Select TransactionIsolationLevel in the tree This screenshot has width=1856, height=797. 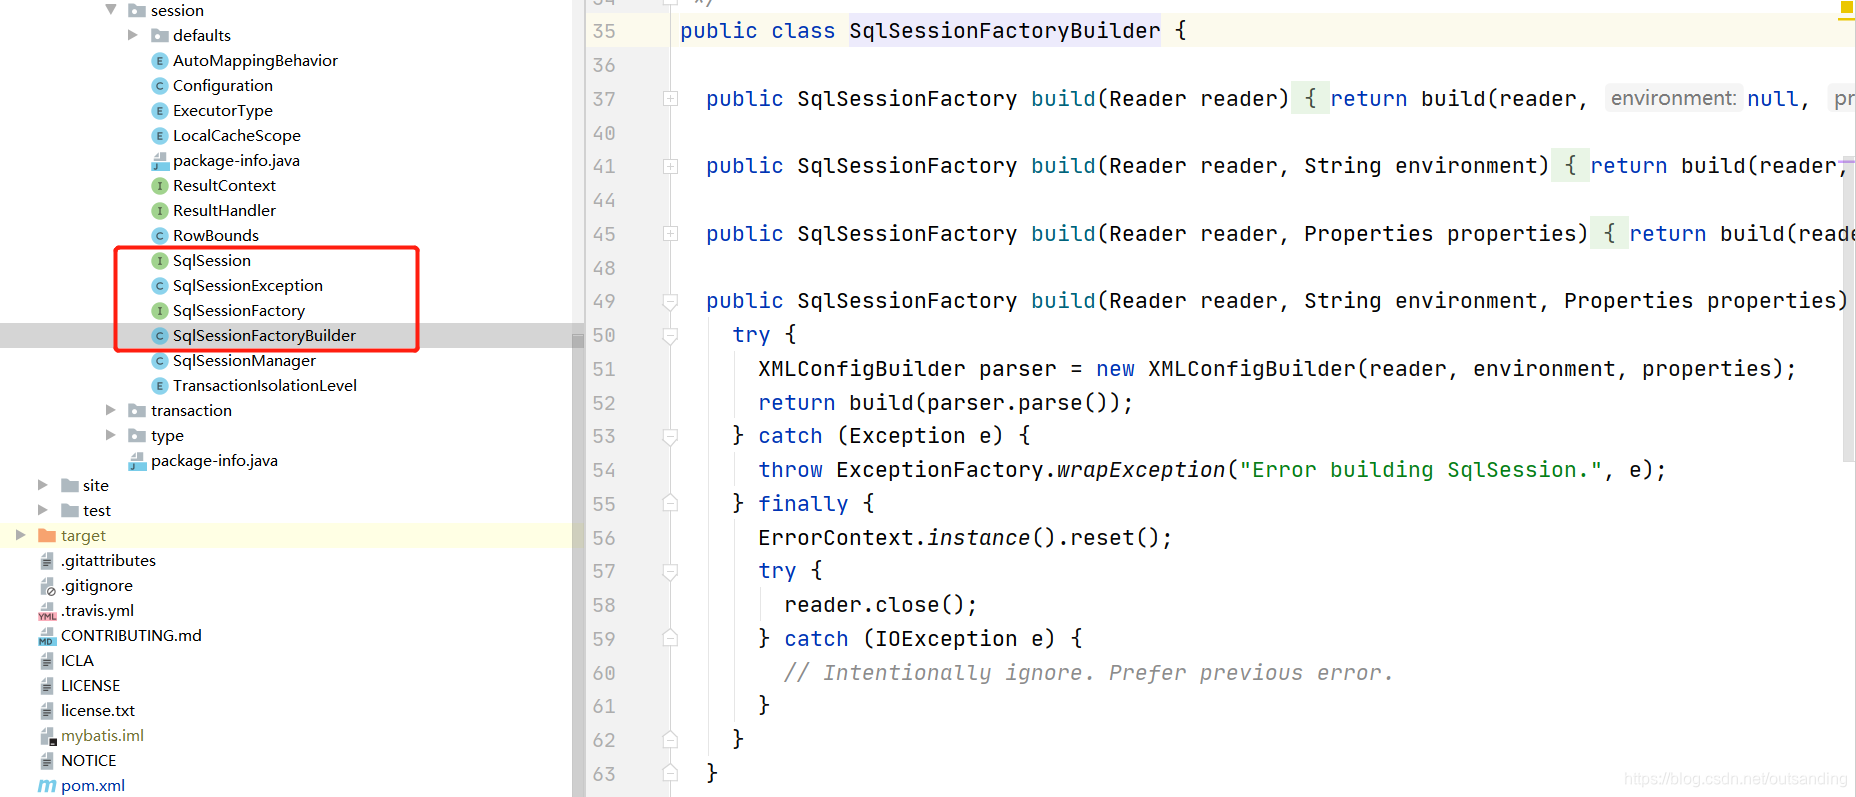click(x=265, y=386)
